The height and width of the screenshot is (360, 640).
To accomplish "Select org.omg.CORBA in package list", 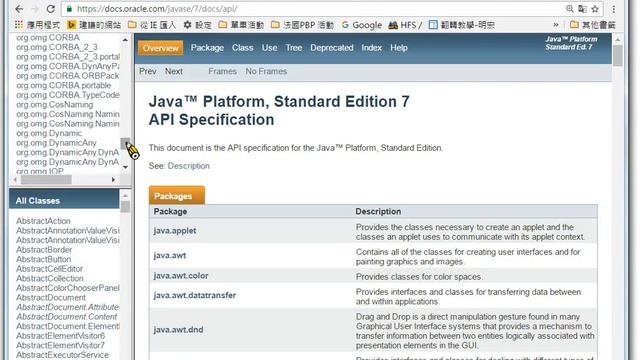I will pyautogui.click(x=48, y=38).
